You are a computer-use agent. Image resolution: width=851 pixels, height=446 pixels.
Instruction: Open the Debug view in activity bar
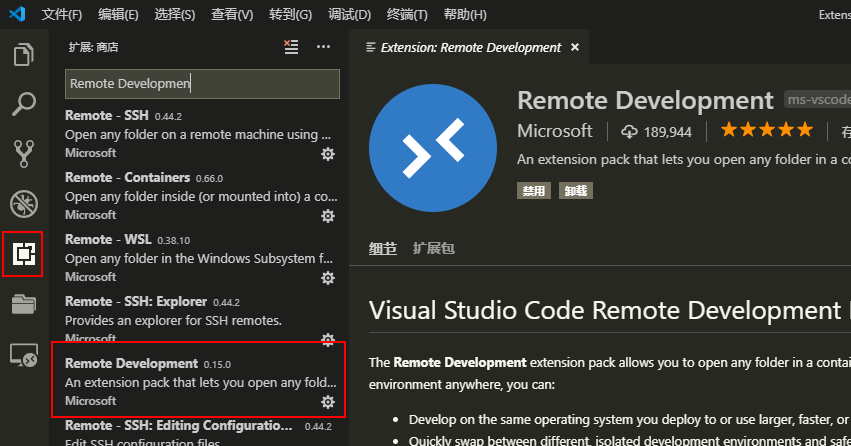pos(24,203)
